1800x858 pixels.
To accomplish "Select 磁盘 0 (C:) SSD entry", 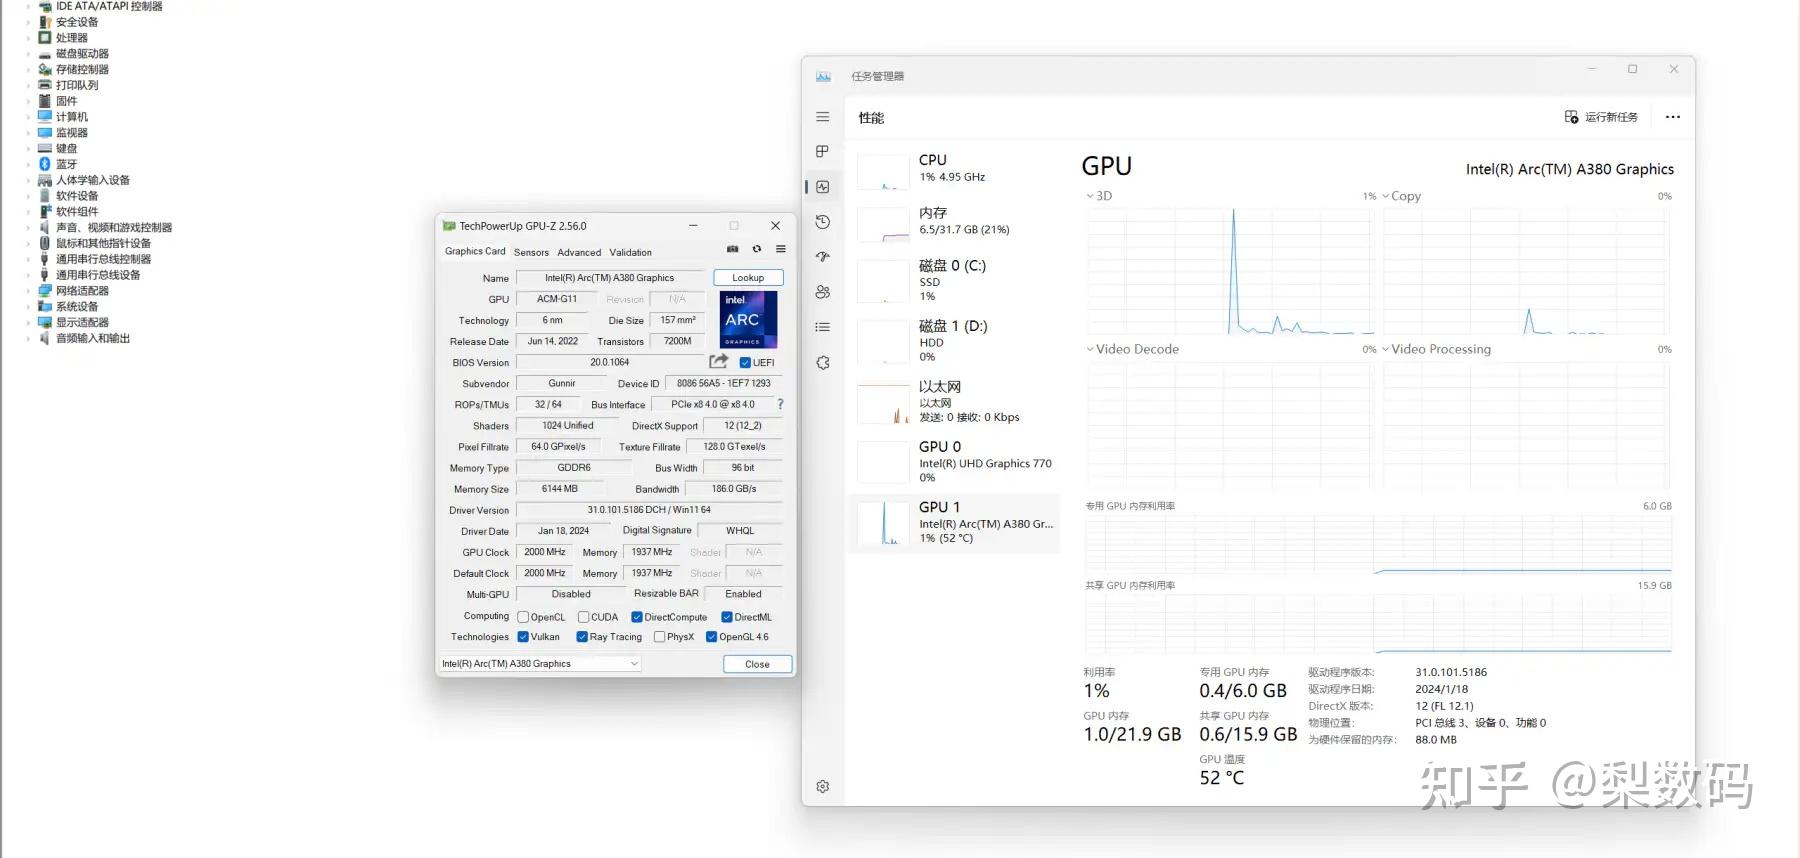I will click(955, 280).
